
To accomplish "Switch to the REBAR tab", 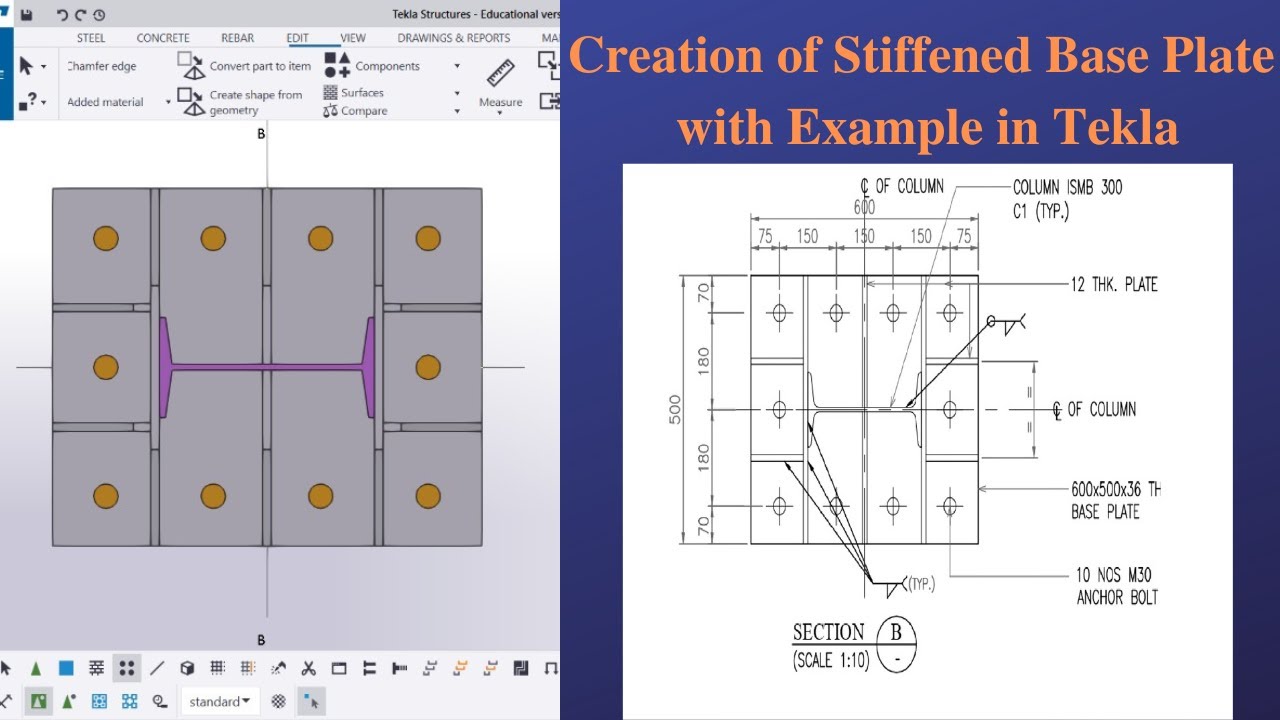I will (238, 38).
